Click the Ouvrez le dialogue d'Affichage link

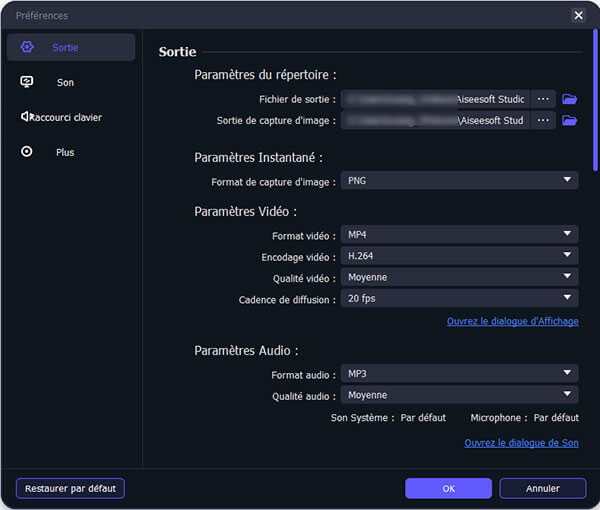(512, 321)
